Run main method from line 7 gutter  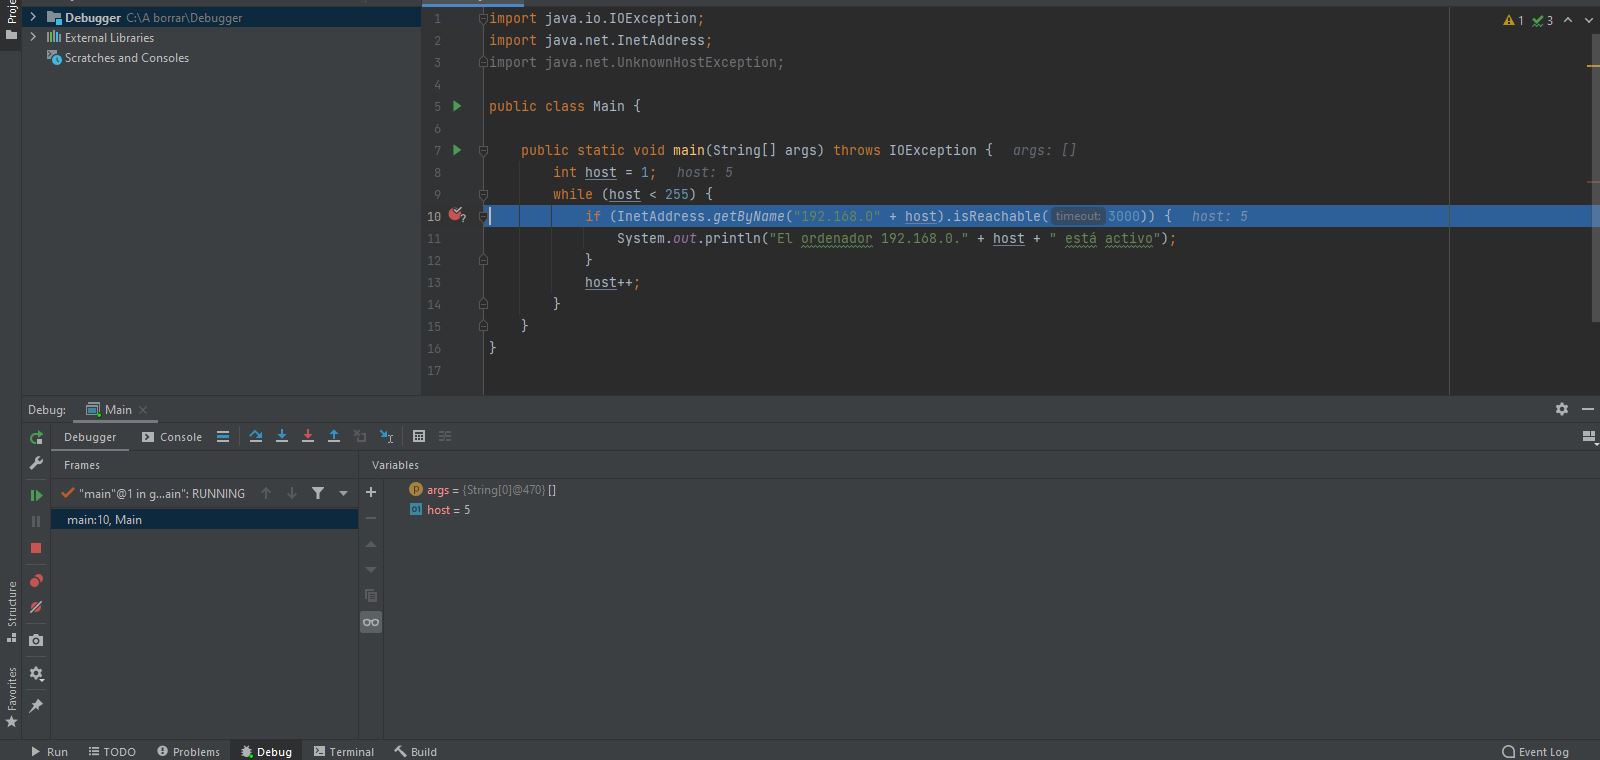click(x=457, y=150)
